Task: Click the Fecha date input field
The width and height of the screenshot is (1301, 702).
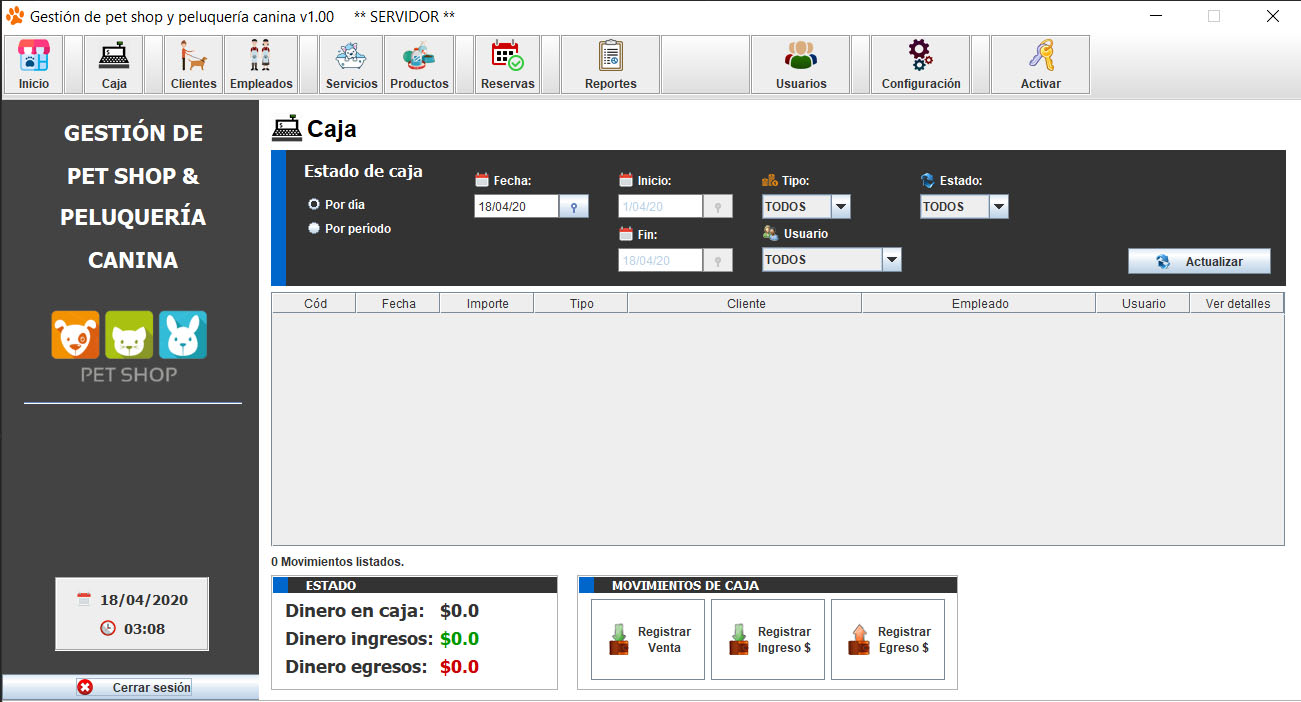Action: [x=517, y=207]
